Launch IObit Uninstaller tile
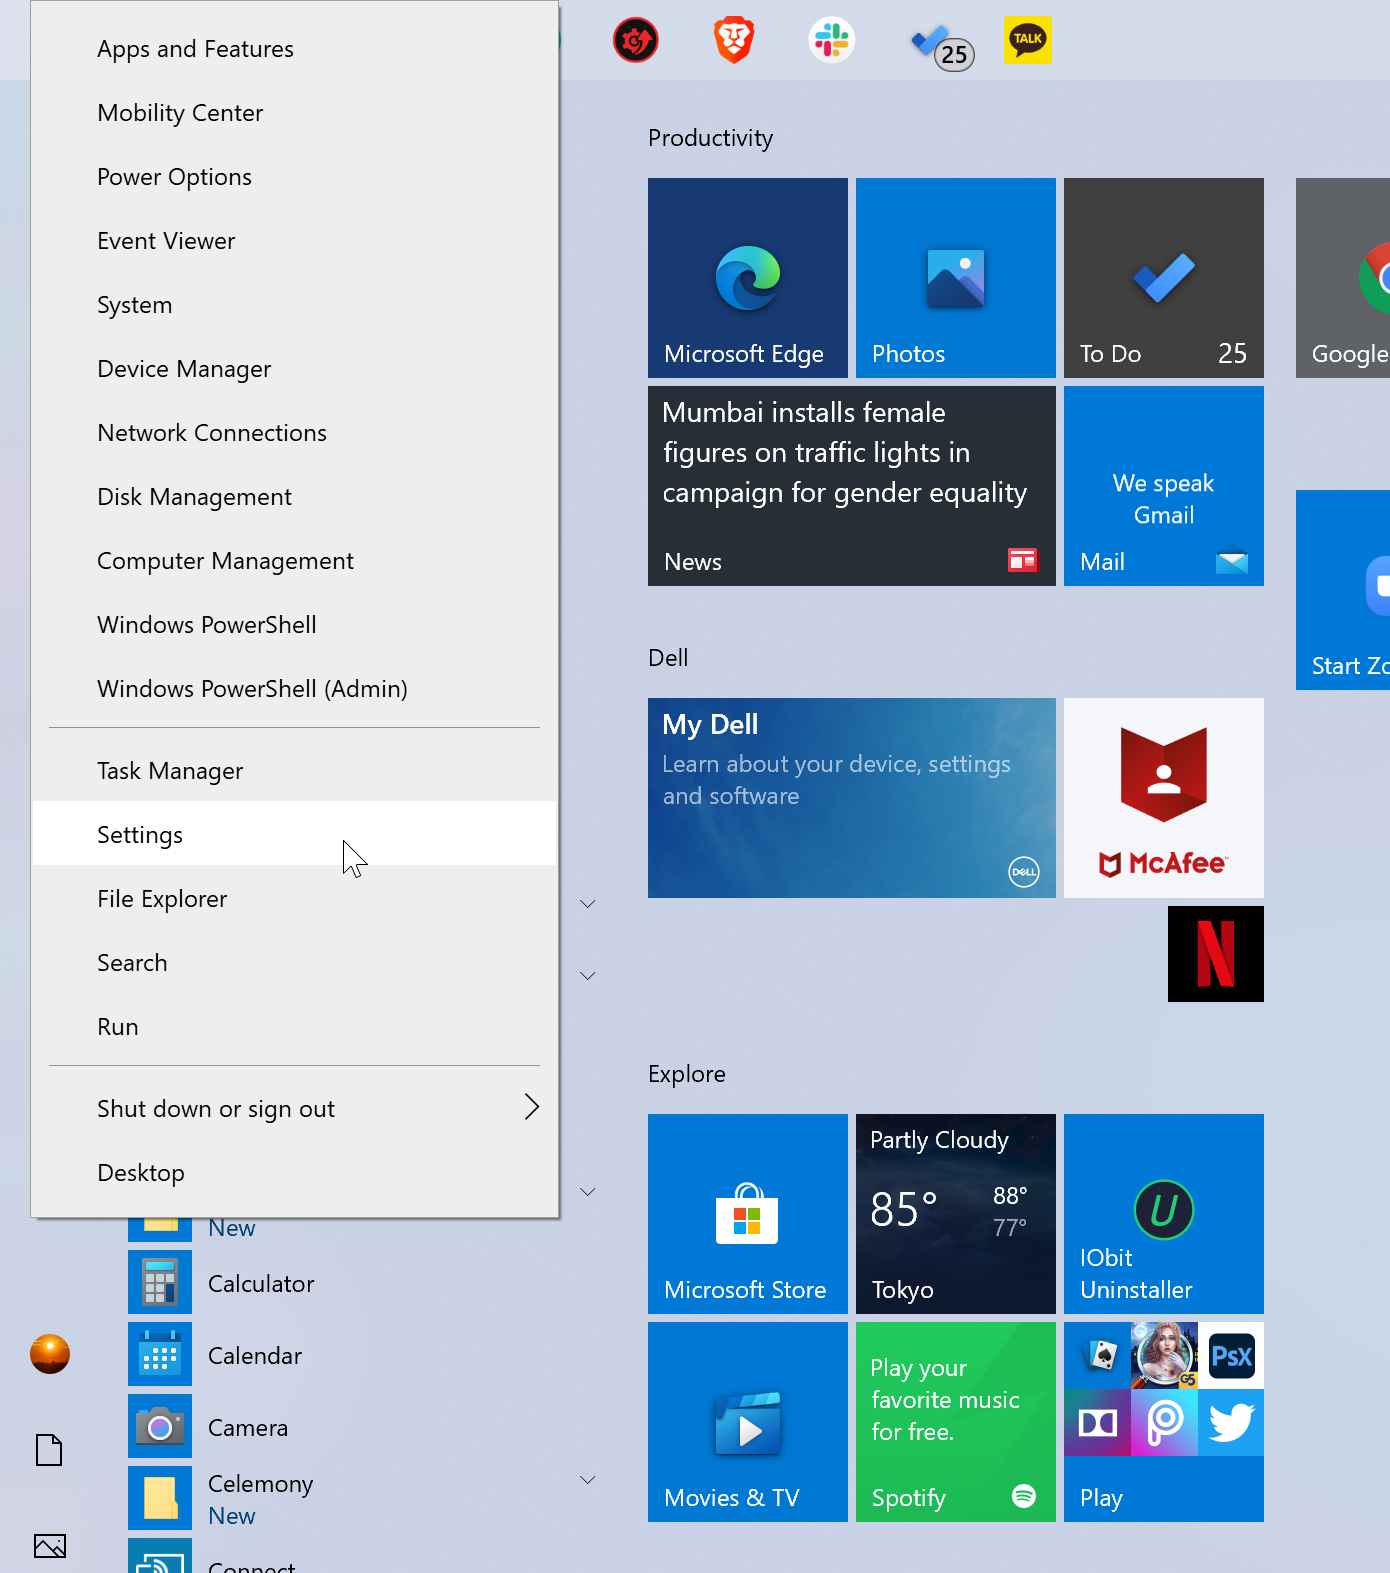Viewport: 1390px width, 1573px height. [x=1164, y=1214]
